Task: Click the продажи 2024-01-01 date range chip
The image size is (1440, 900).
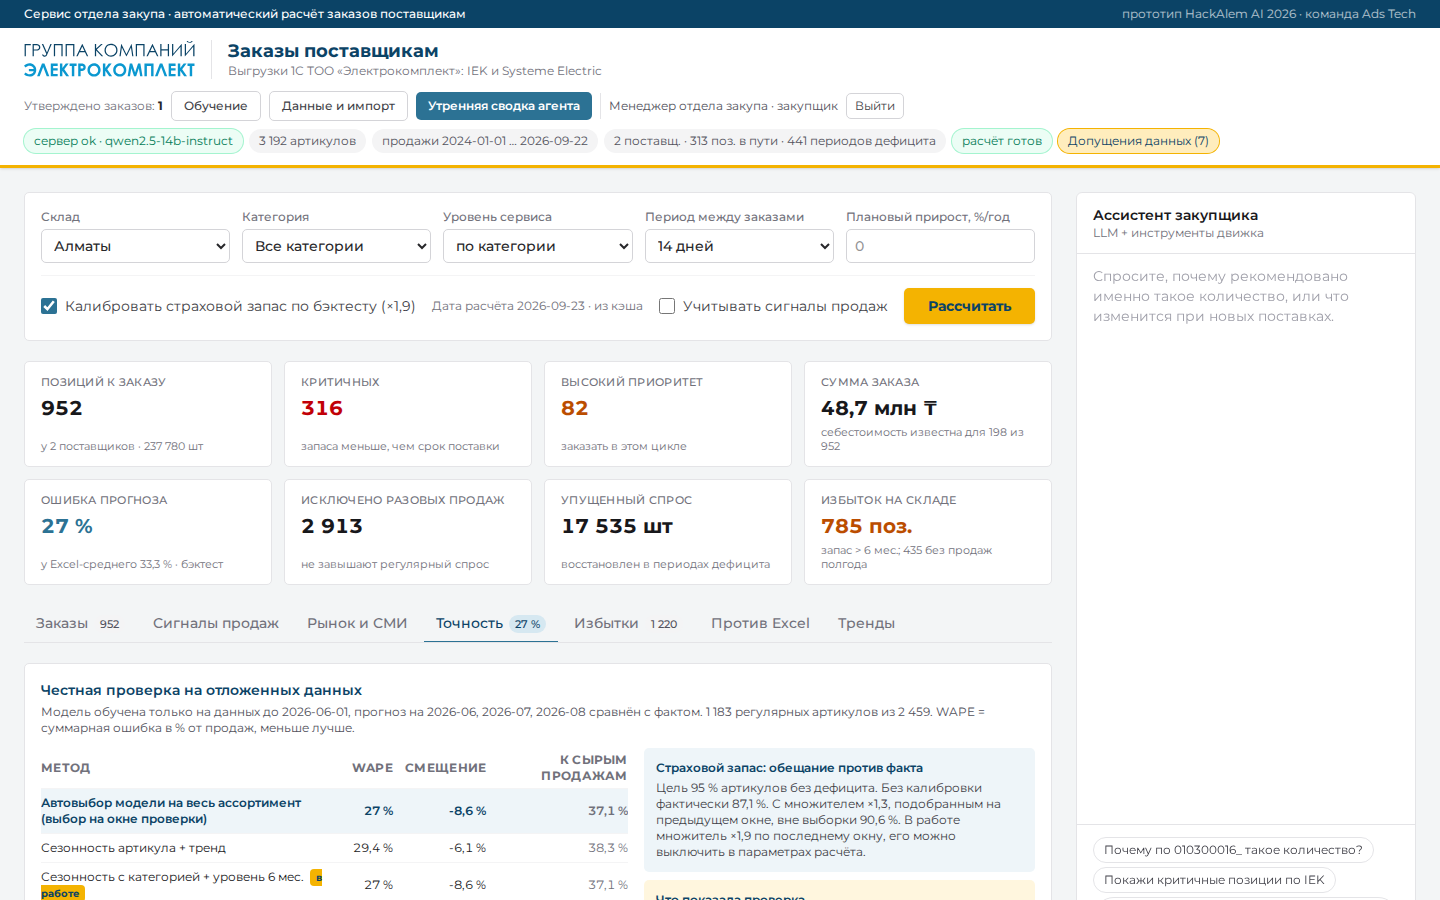Action: point(485,141)
